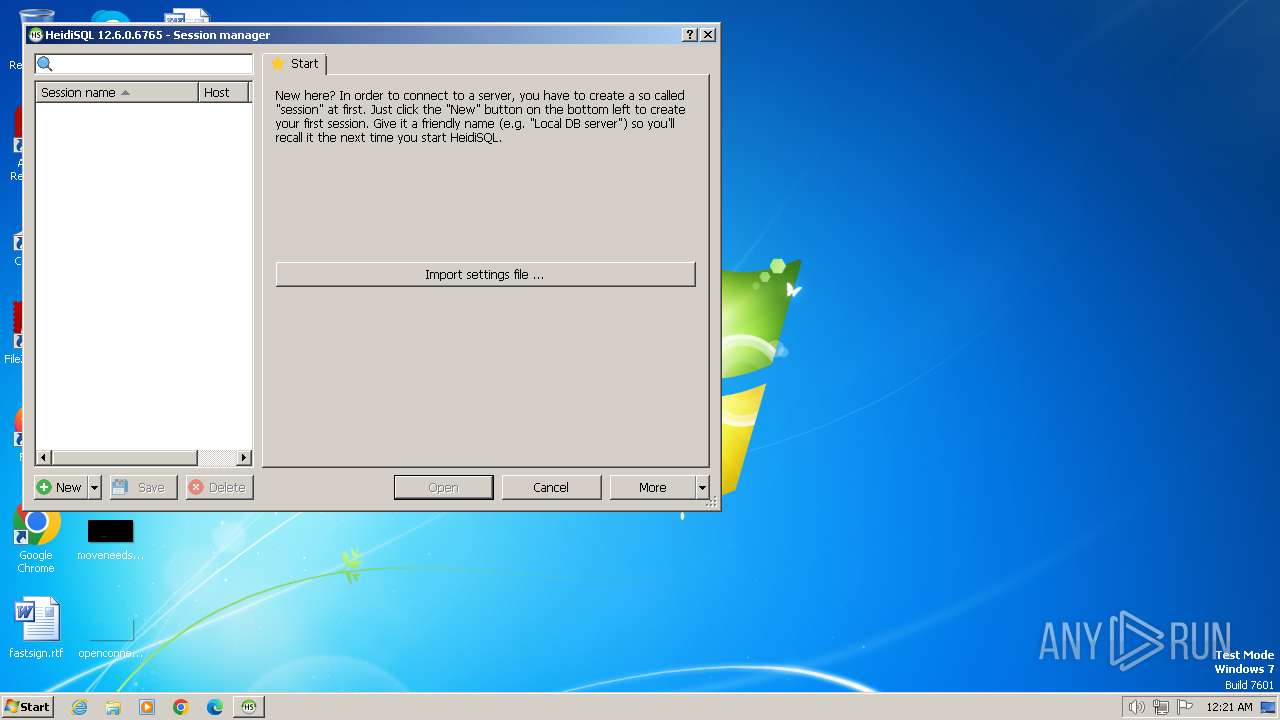Click the Open button
The width and height of the screenshot is (1280, 720).
pyautogui.click(x=443, y=487)
